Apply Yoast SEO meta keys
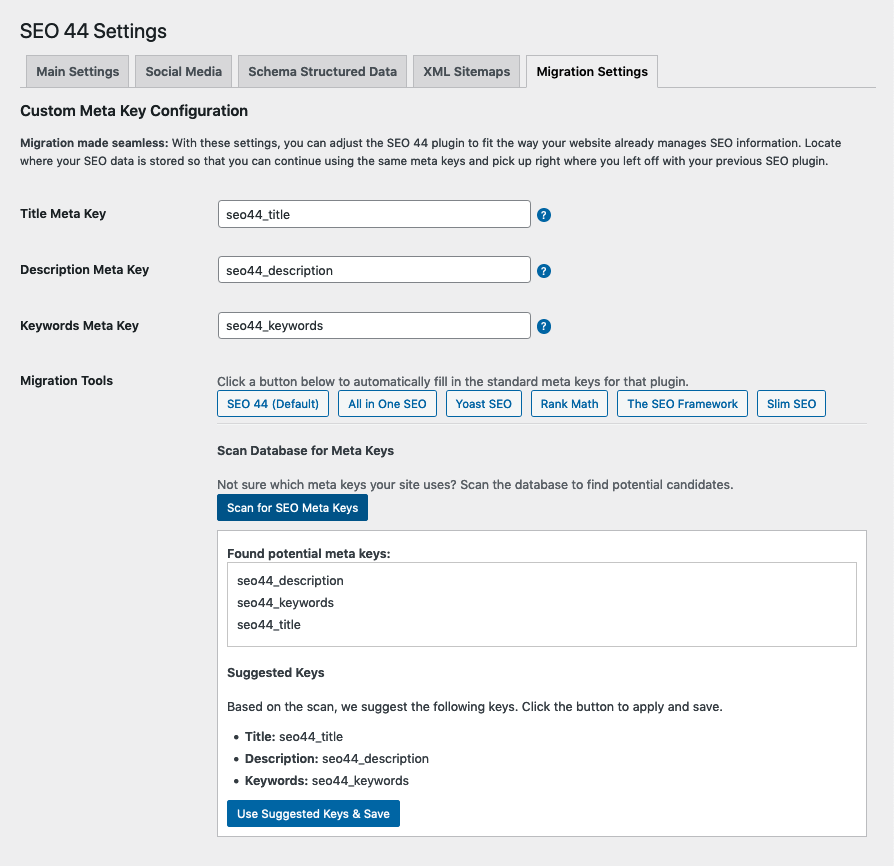The image size is (894, 866). pyautogui.click(x=484, y=404)
